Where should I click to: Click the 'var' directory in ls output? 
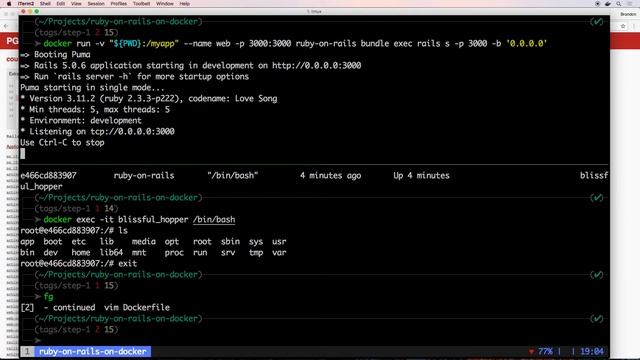point(279,253)
